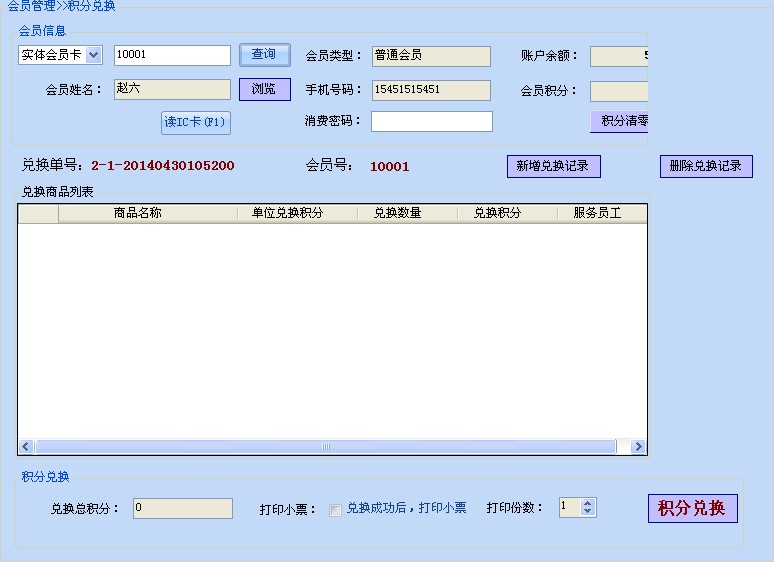This screenshot has width=774, height=562.
Task: Click the large 积分兑换 redeem button
Action: click(693, 508)
